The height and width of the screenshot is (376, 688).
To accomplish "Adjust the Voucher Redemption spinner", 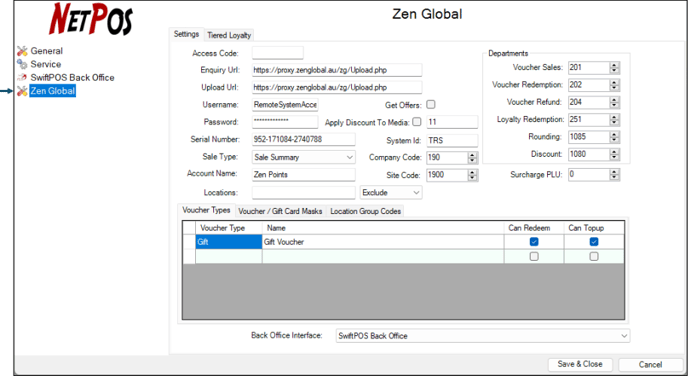I will coord(614,85).
